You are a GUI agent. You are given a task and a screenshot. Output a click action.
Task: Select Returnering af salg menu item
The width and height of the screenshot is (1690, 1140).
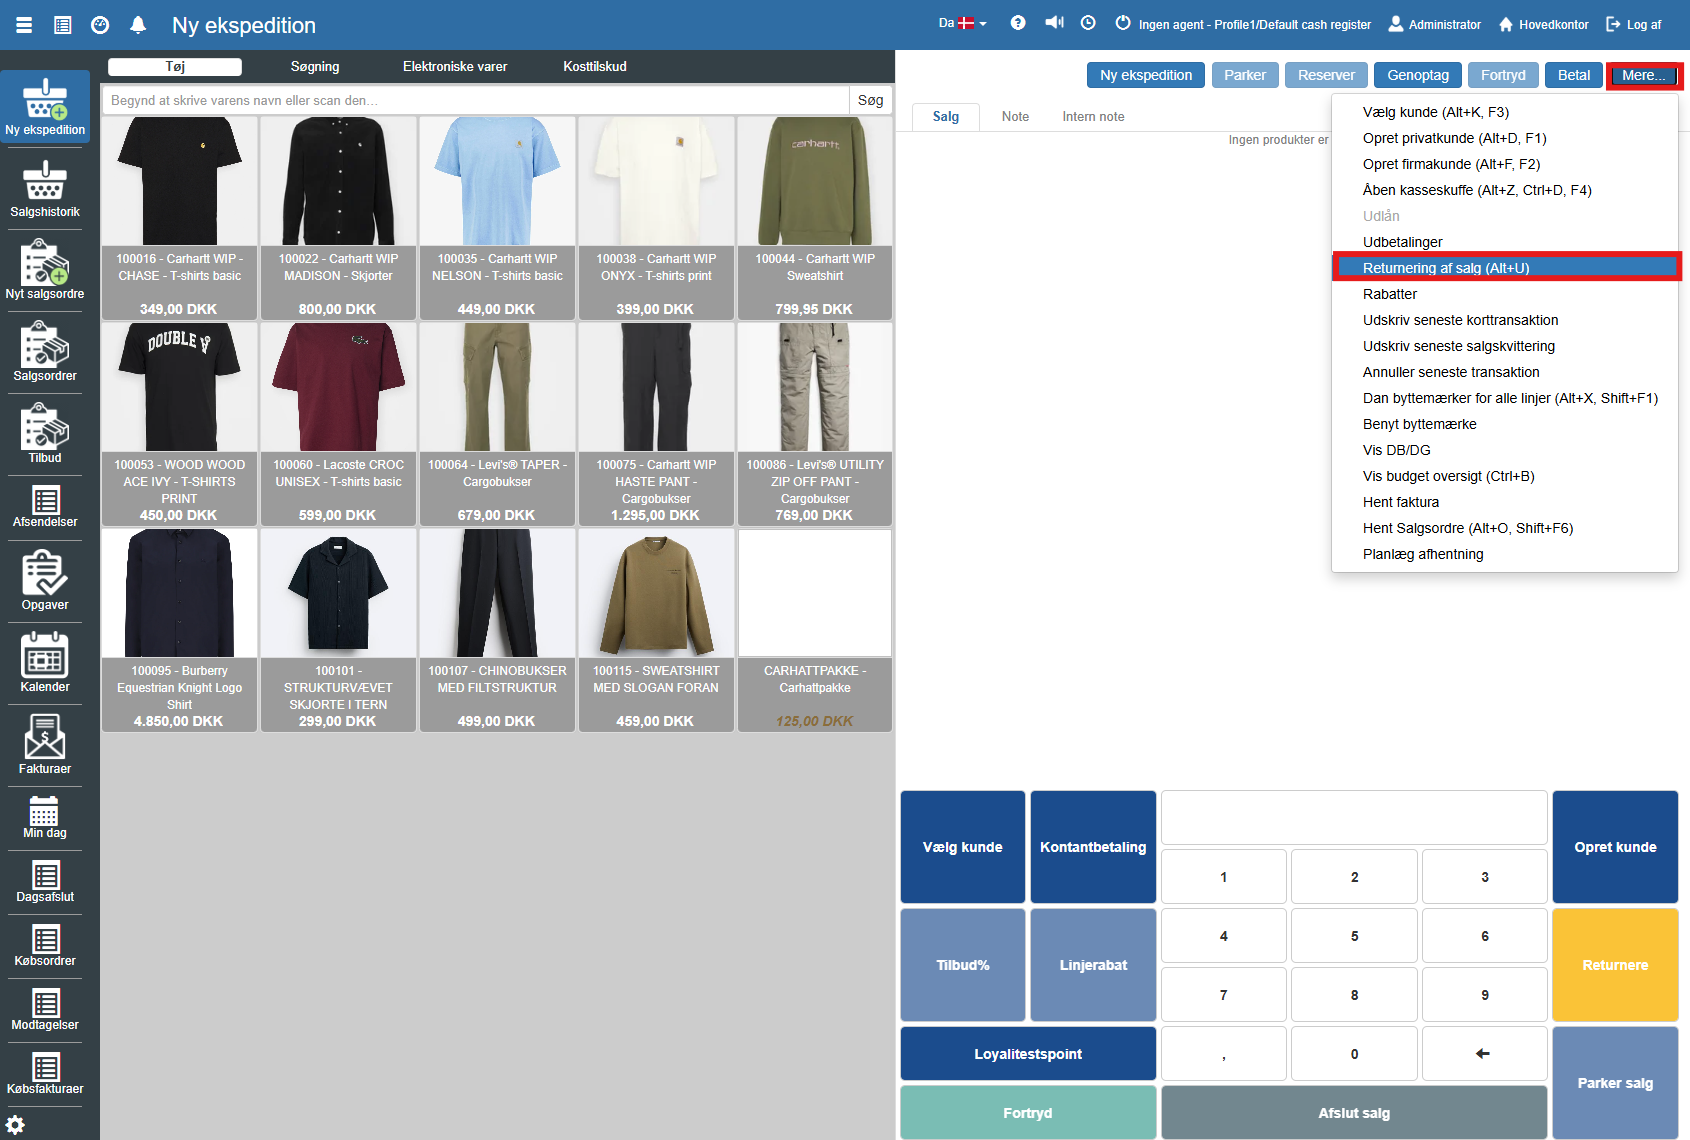click(1505, 268)
